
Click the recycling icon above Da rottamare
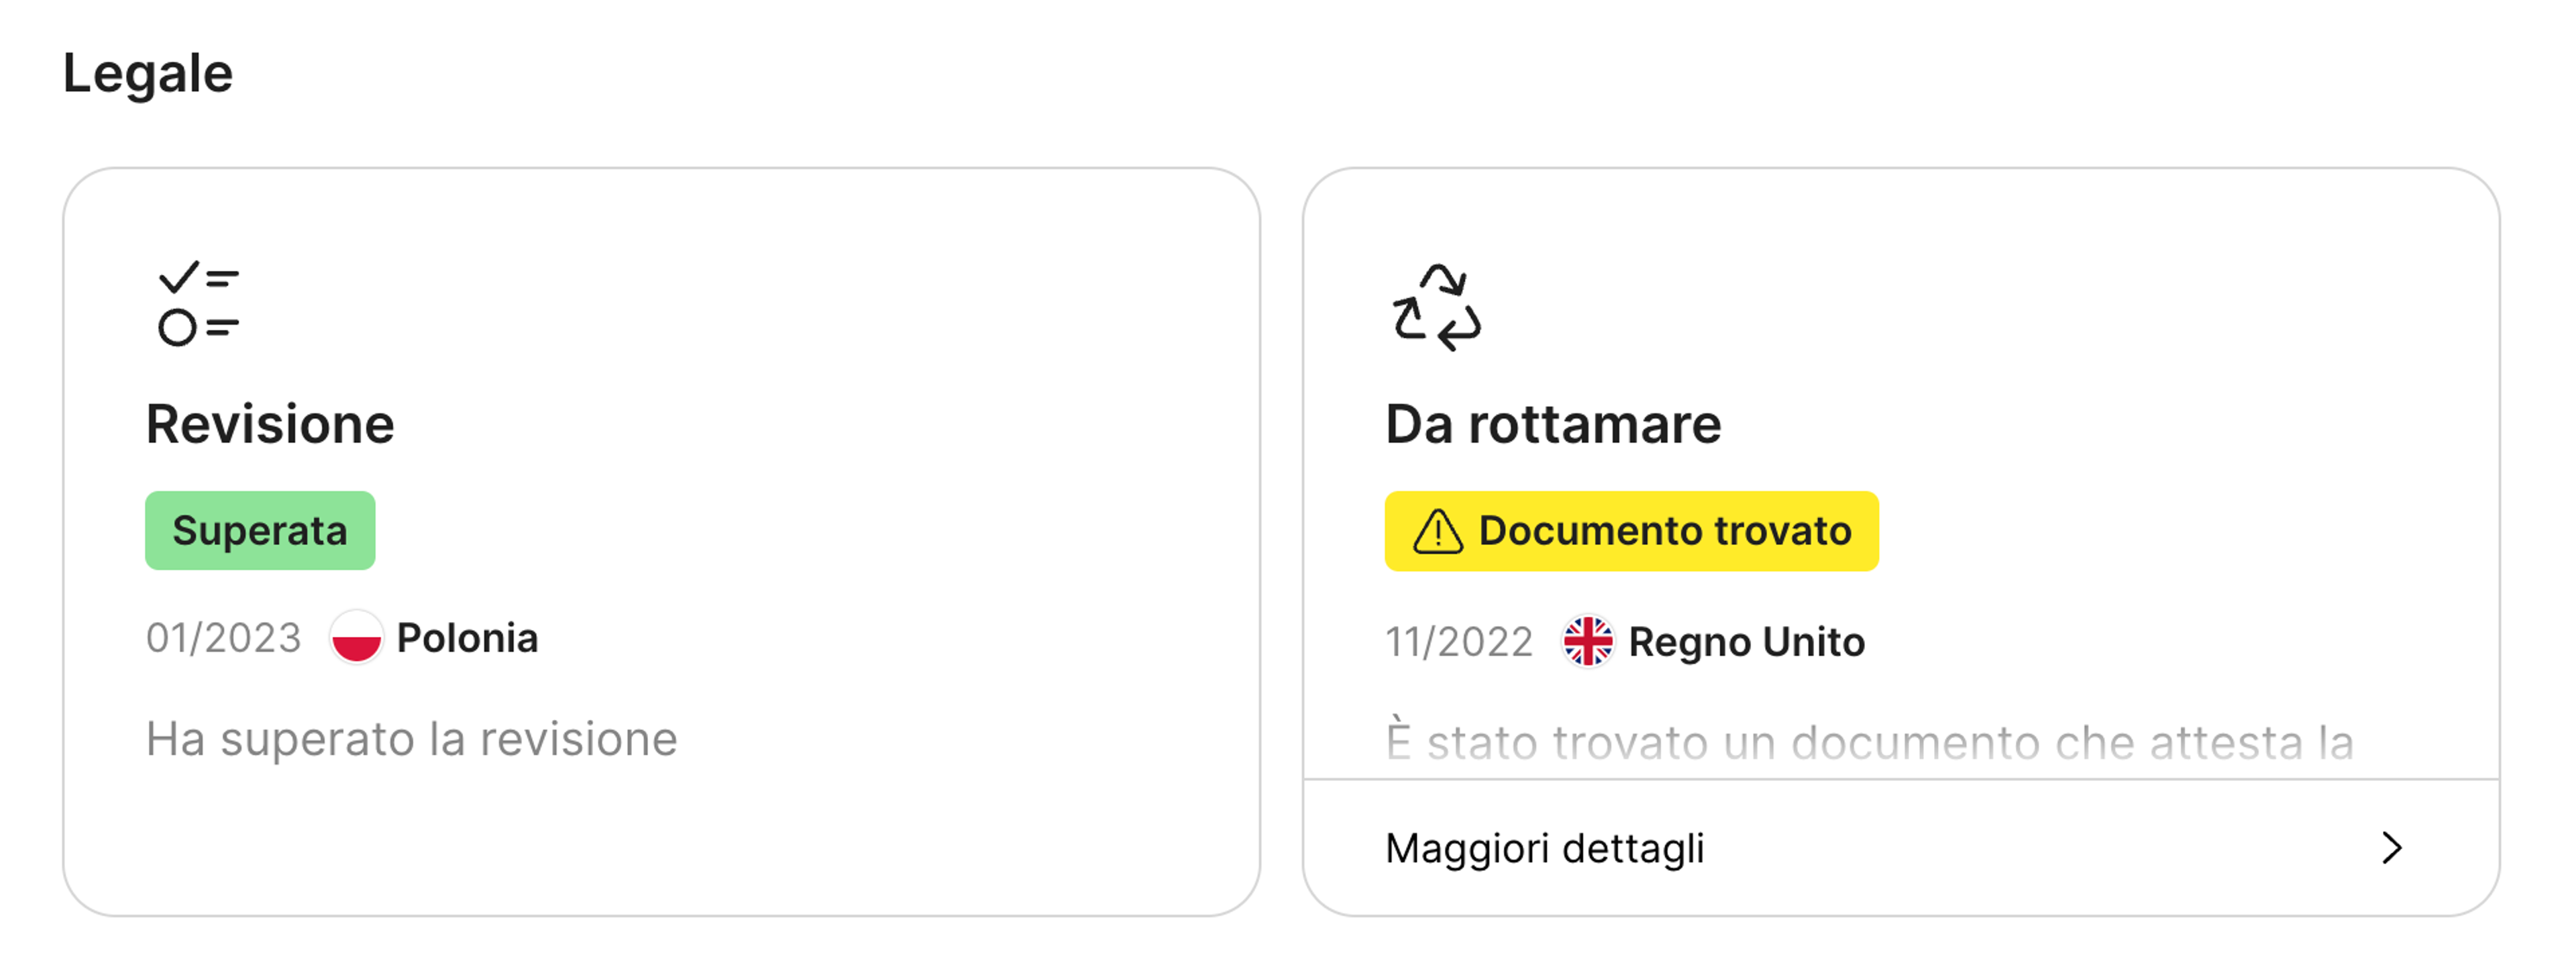[x=1437, y=308]
